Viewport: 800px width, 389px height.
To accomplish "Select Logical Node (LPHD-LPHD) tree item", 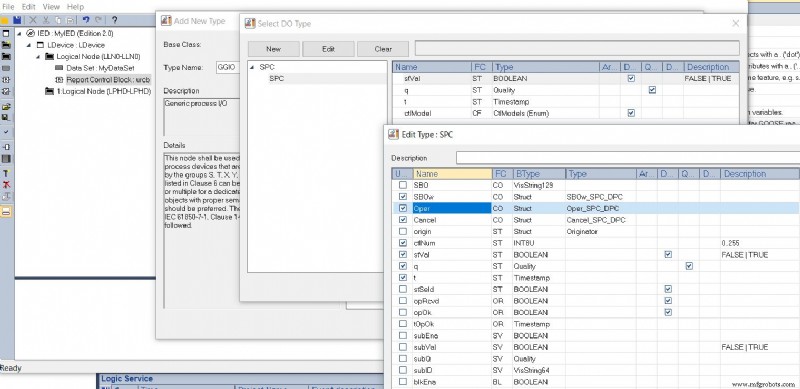I will [104, 91].
